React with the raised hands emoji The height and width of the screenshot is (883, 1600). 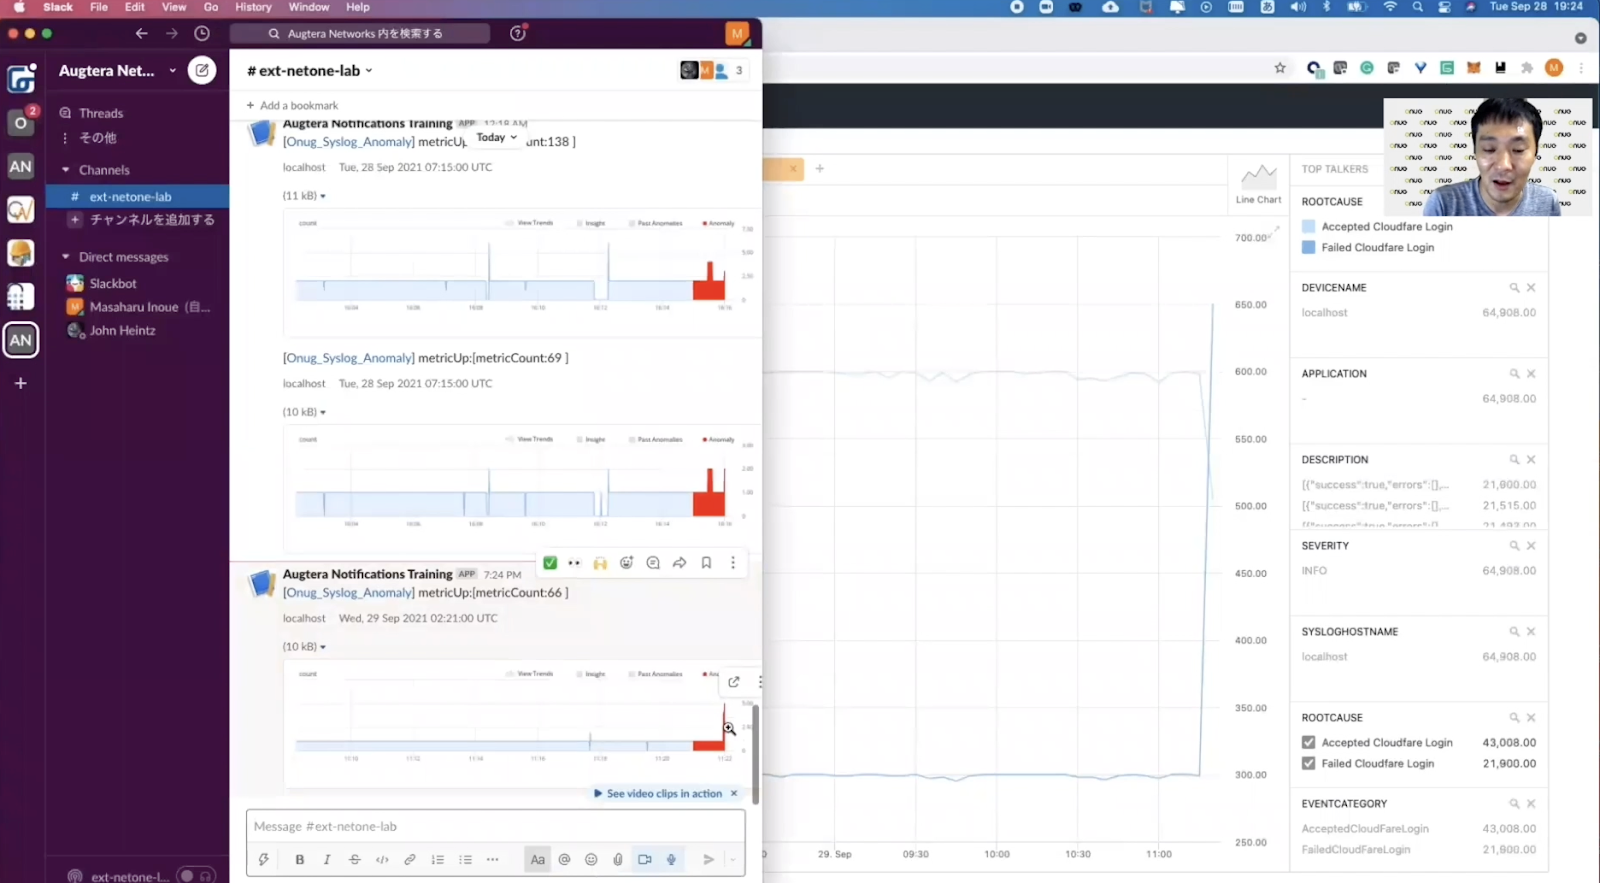600,563
